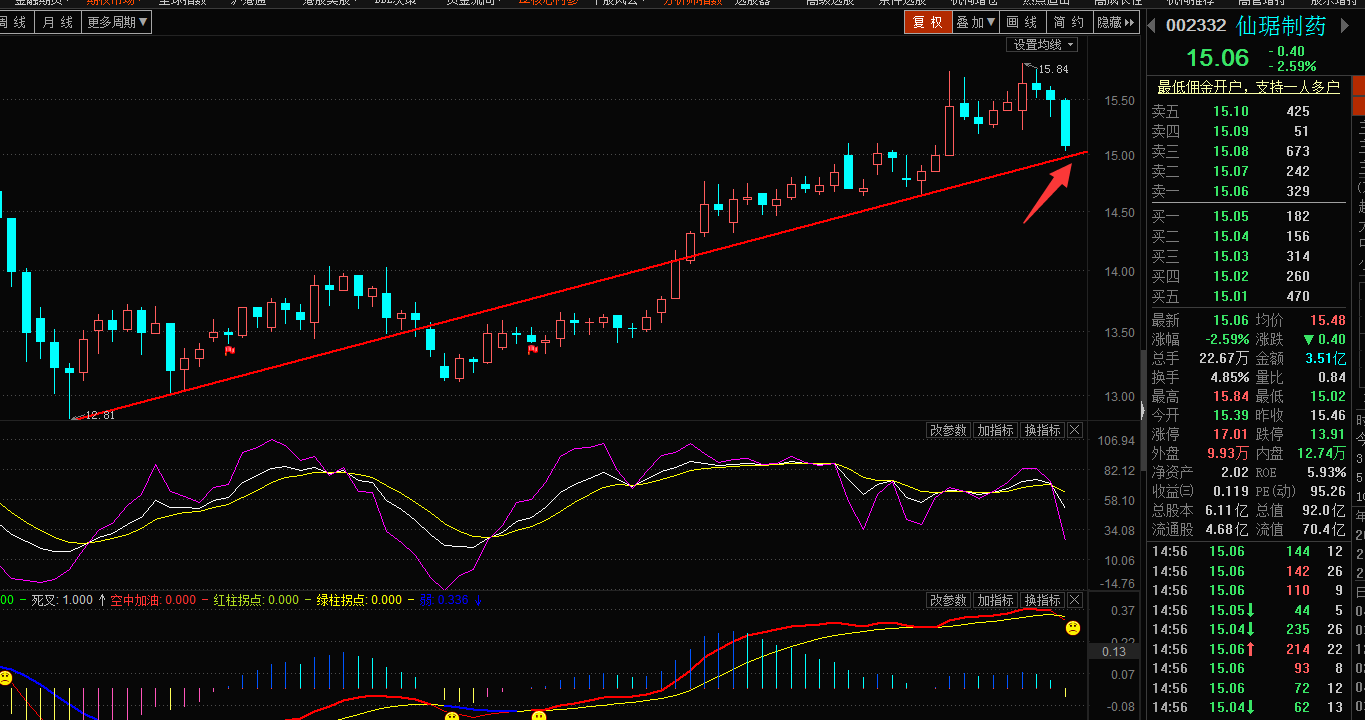Viewport: 1365px width, 720px height.
Task: Click 改参数 on the KDJ panel
Action: tap(948, 430)
